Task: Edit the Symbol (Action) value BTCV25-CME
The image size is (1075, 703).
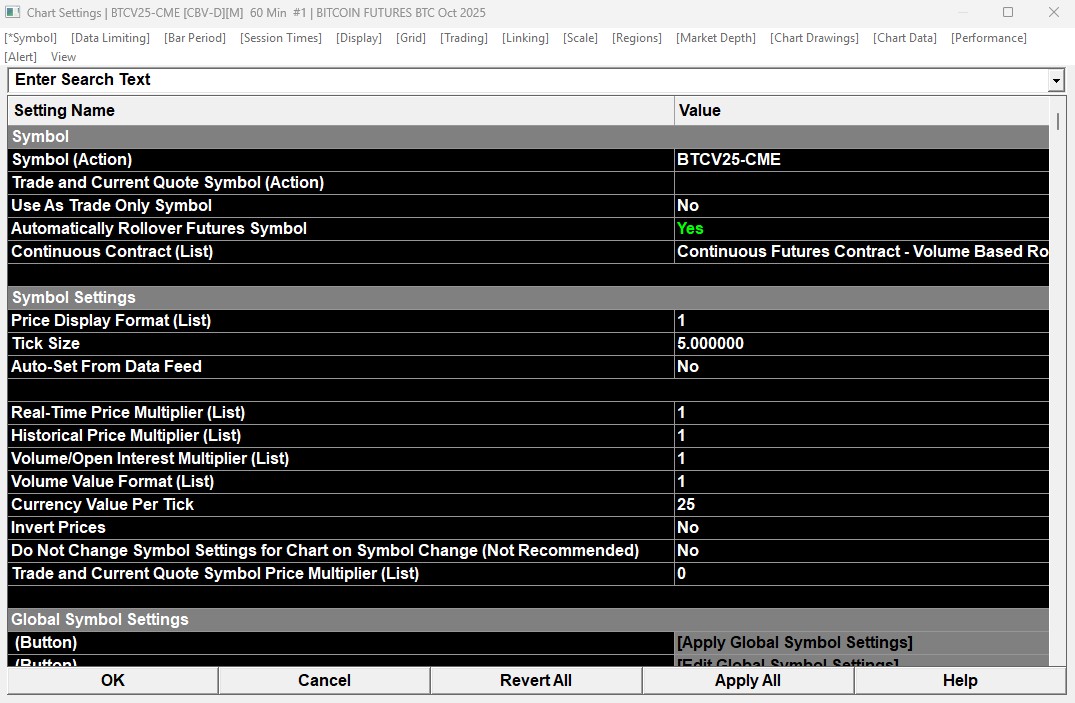Action: click(x=862, y=160)
